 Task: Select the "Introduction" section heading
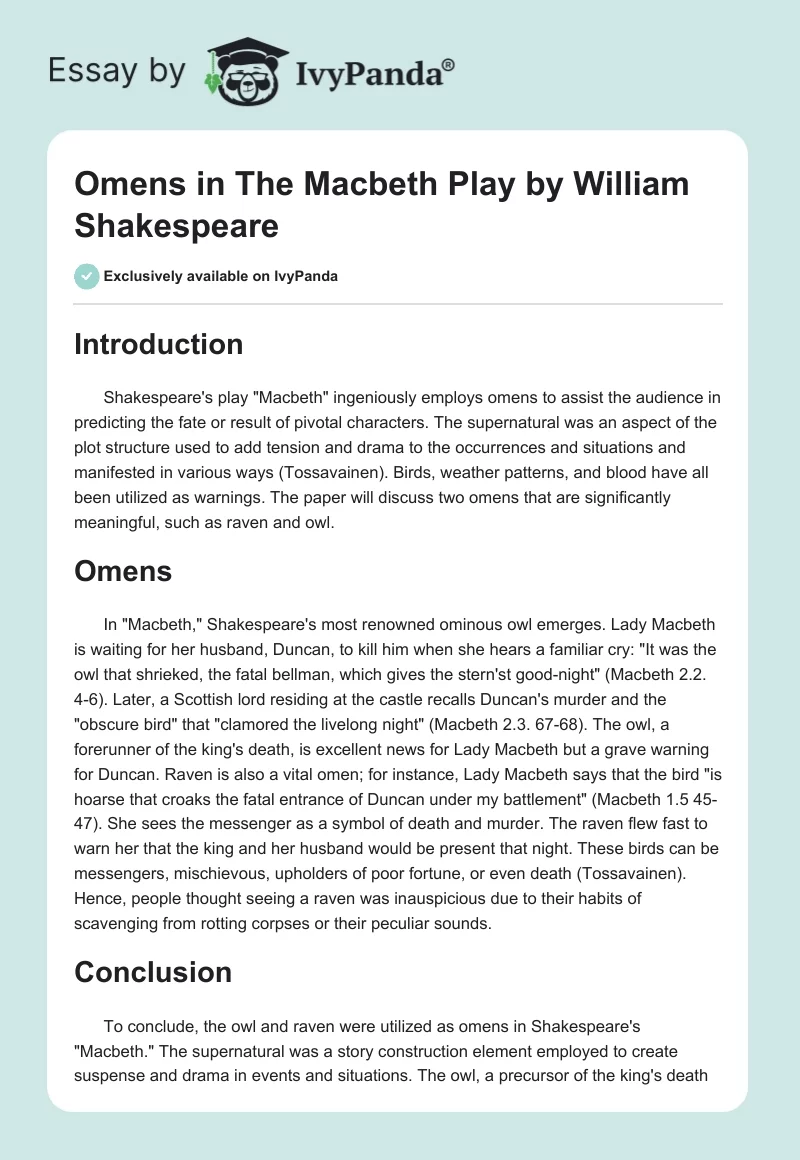158,344
